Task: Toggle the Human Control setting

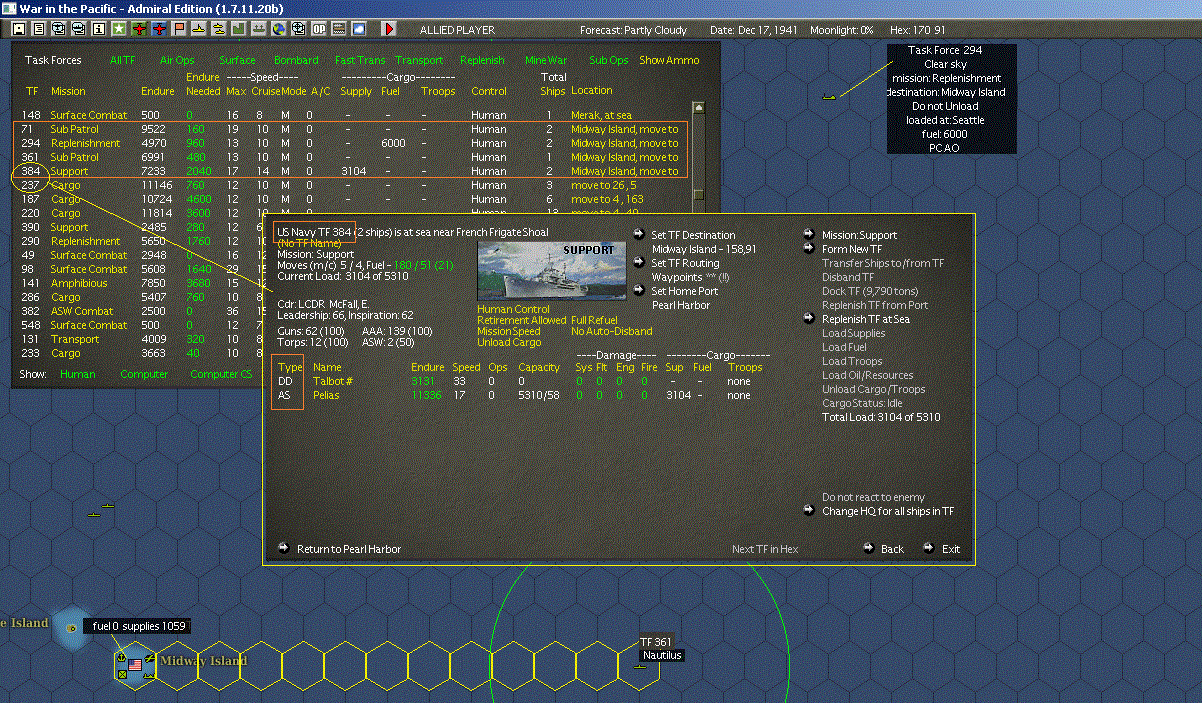Action: (x=513, y=309)
